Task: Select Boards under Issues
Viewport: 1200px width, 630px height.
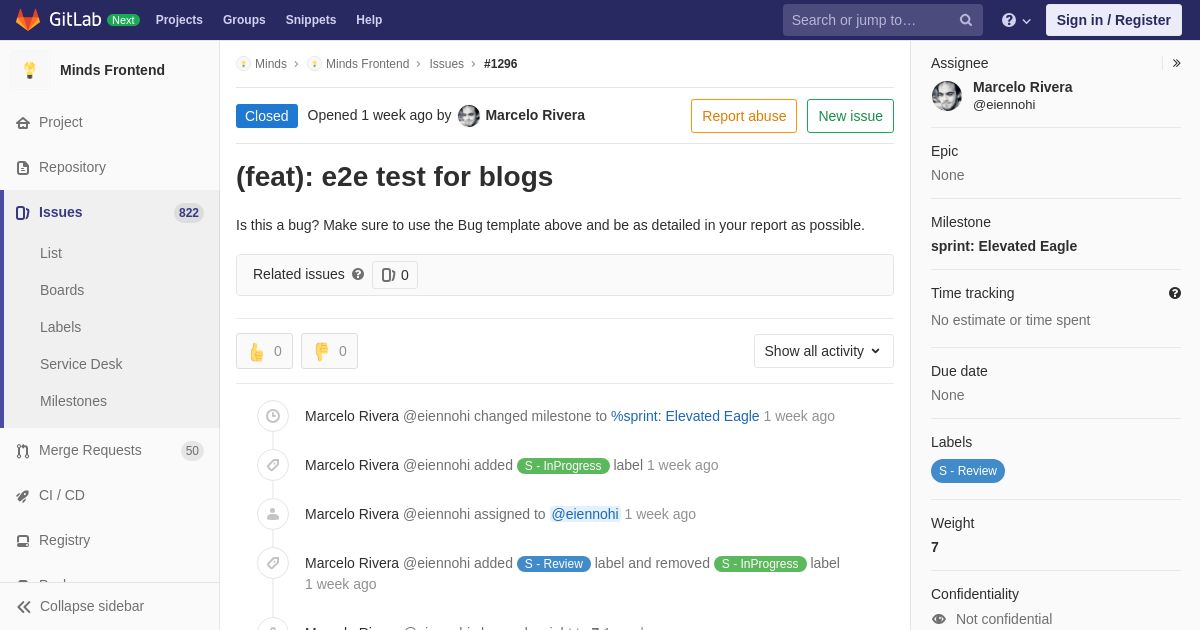Action: click(x=62, y=290)
